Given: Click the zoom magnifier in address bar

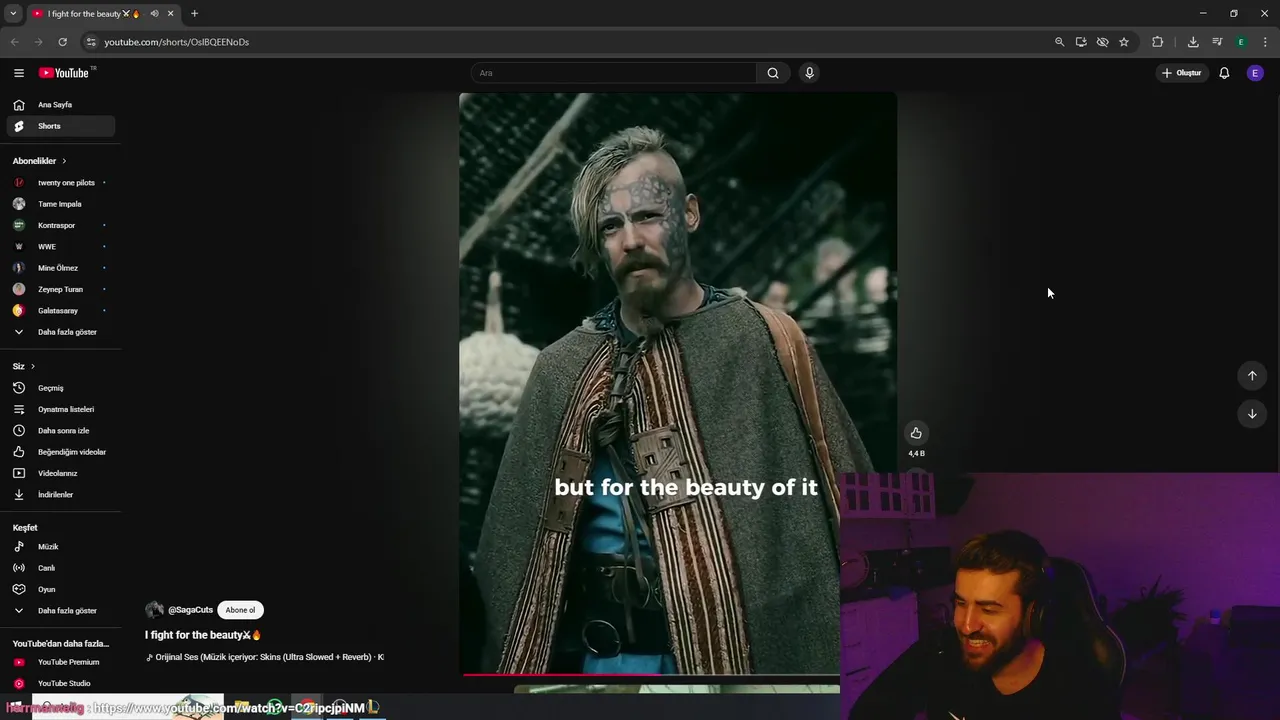Looking at the screenshot, I should [1059, 42].
